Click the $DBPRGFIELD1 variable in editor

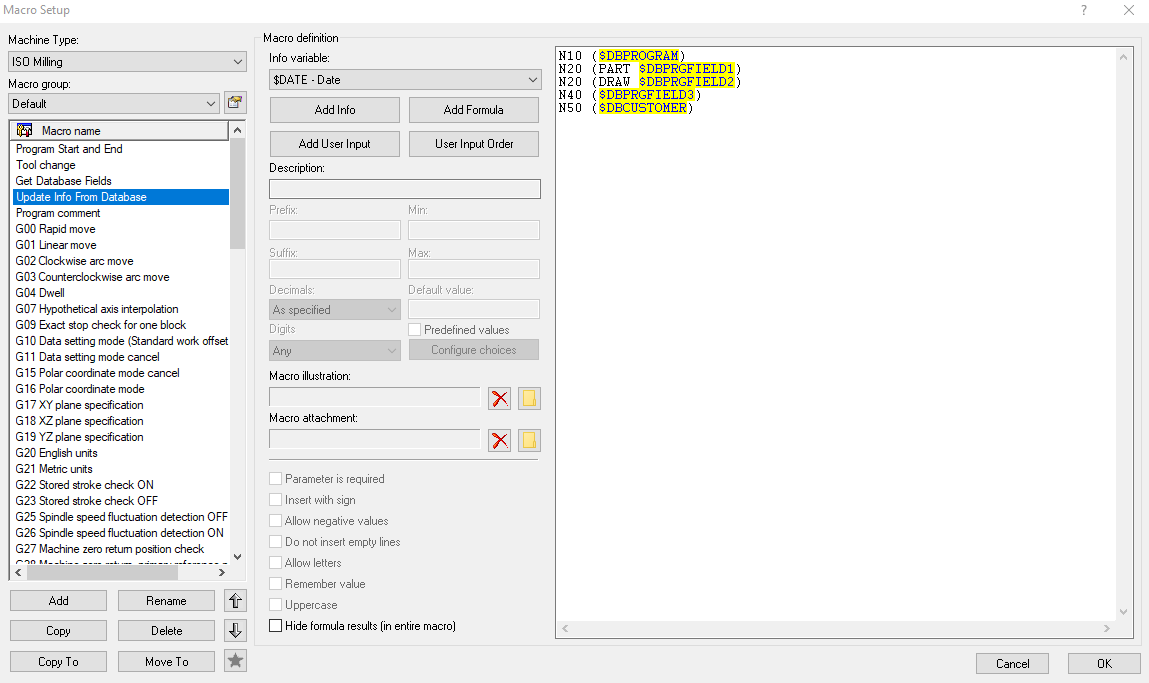[687, 69]
